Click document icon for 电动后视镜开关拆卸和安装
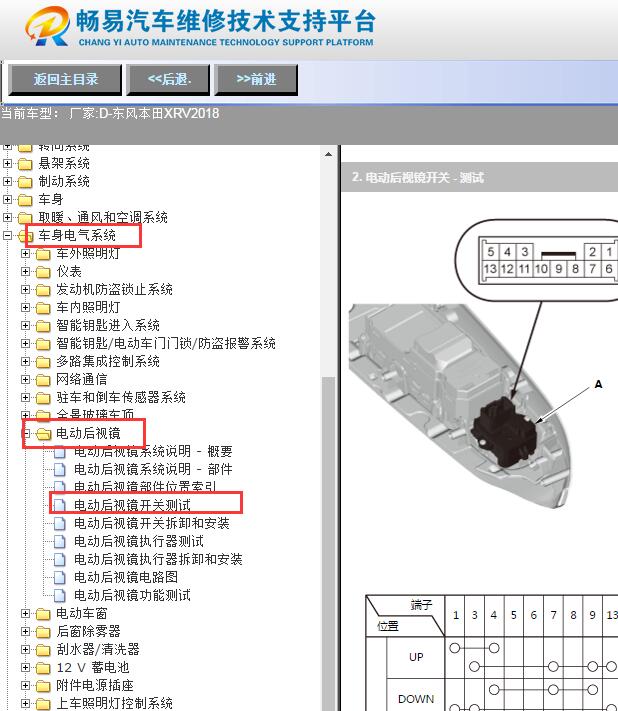 coord(59,523)
